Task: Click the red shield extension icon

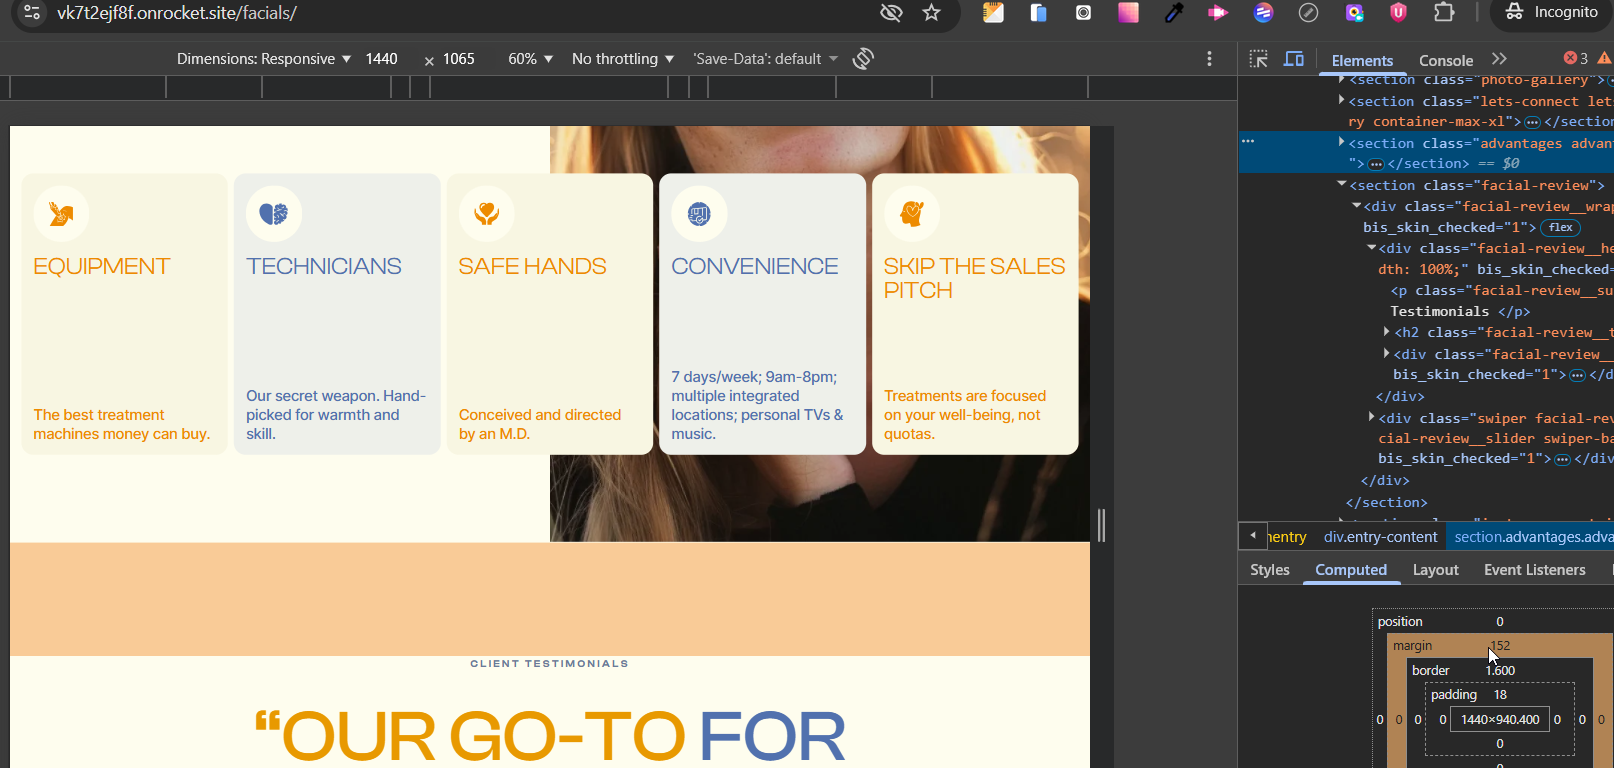Action: pos(1398,13)
